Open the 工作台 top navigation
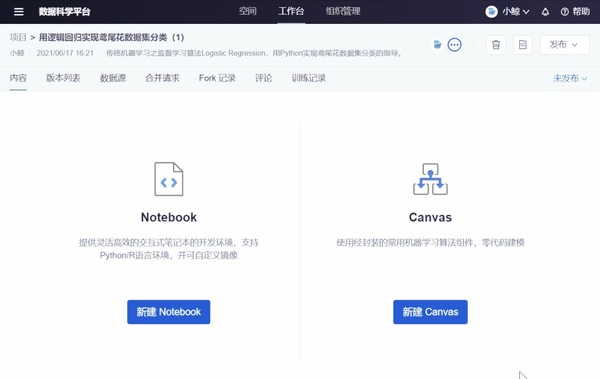 click(291, 11)
